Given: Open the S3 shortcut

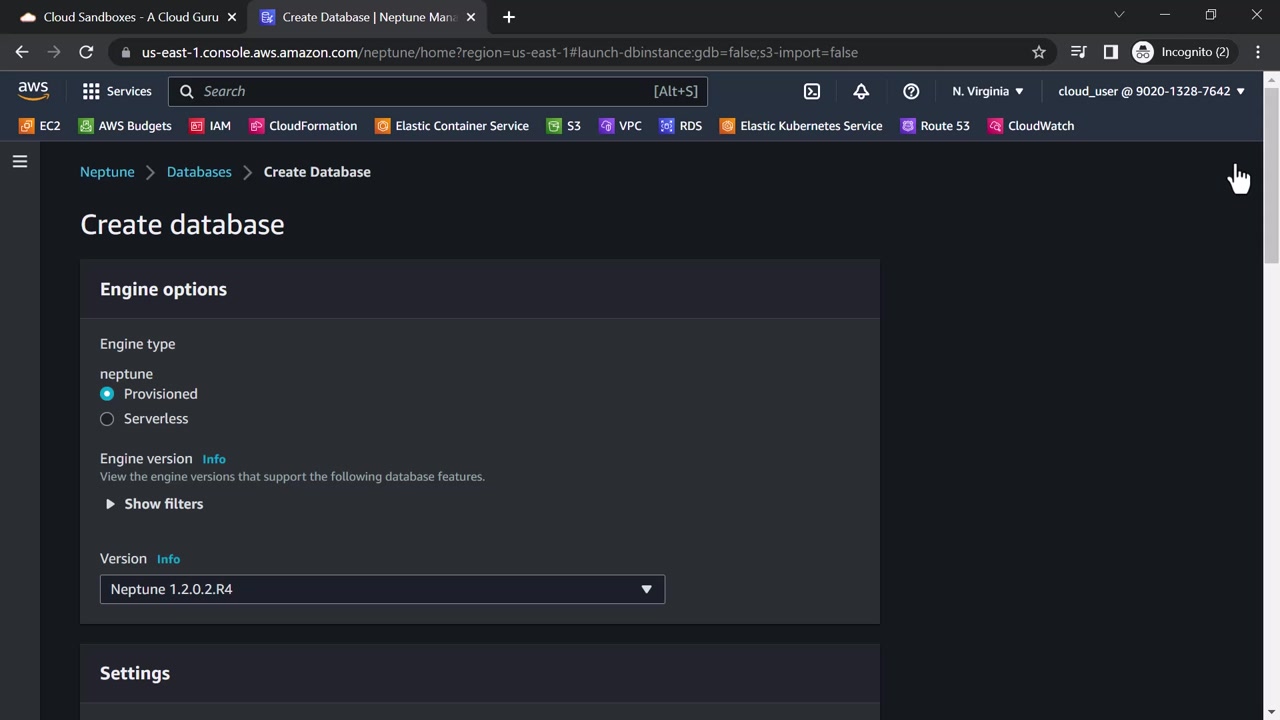Looking at the screenshot, I should tap(564, 126).
